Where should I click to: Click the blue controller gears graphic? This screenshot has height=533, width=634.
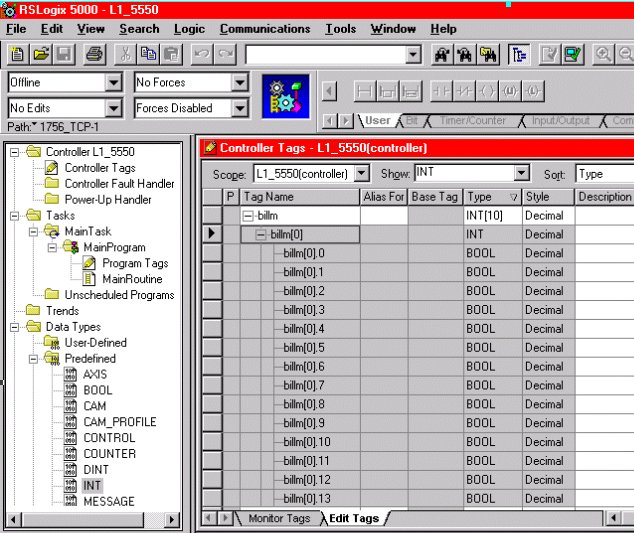[x=285, y=96]
